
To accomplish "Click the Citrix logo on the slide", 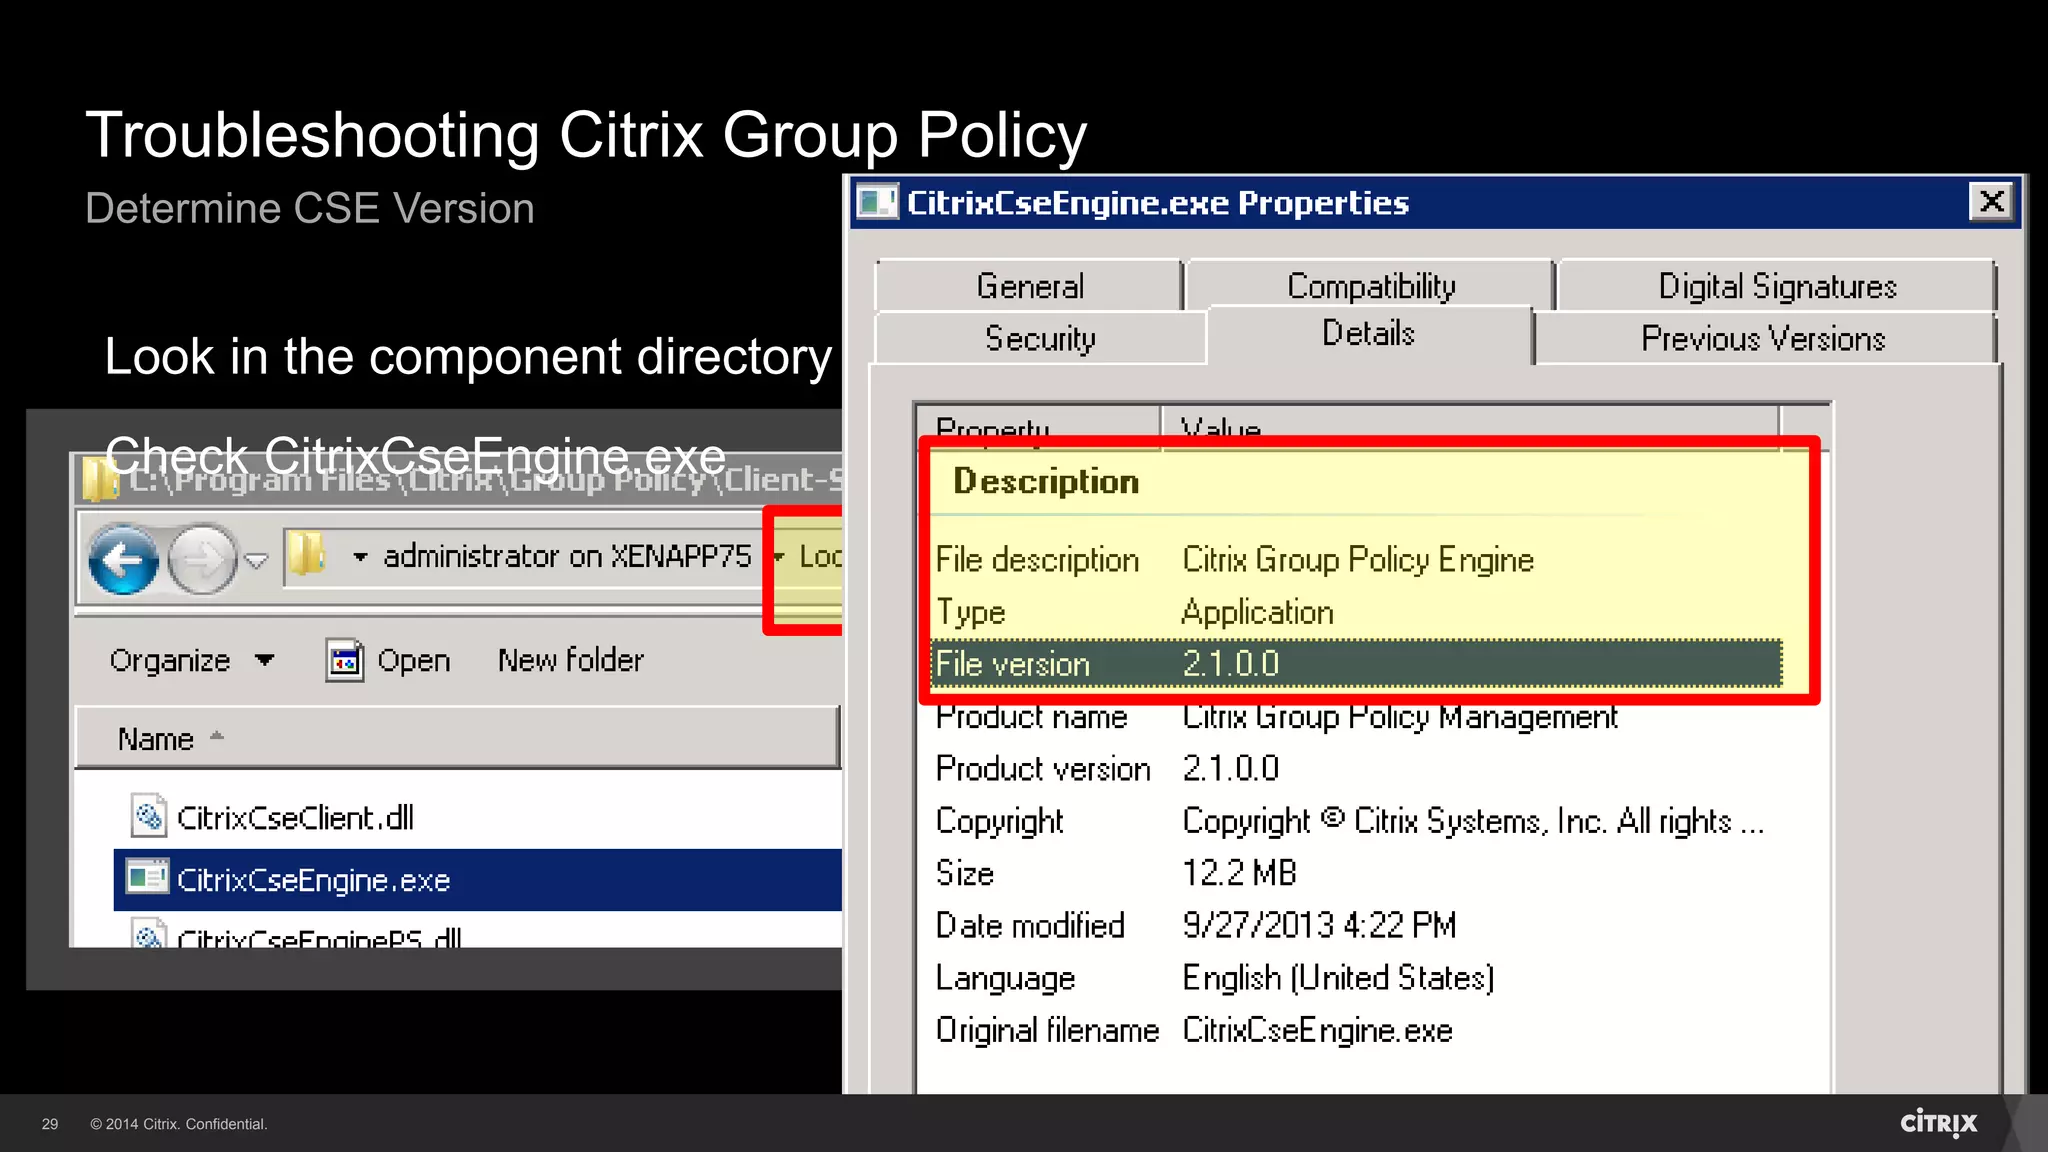I will 1938,1123.
